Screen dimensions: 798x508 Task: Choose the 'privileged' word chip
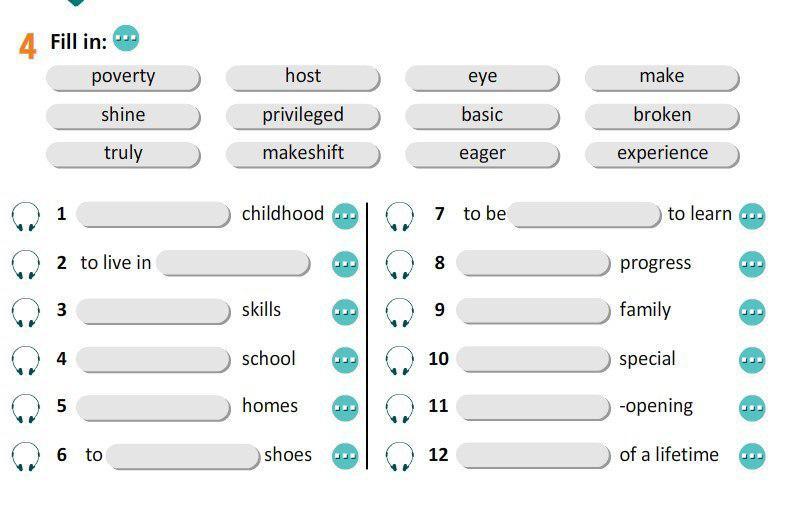303,116
